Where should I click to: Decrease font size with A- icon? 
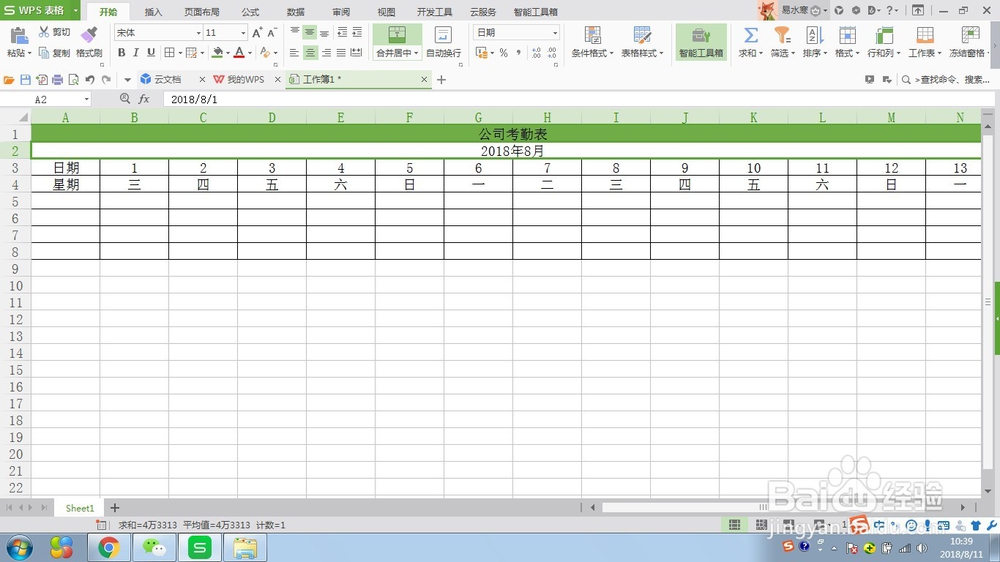coord(272,33)
